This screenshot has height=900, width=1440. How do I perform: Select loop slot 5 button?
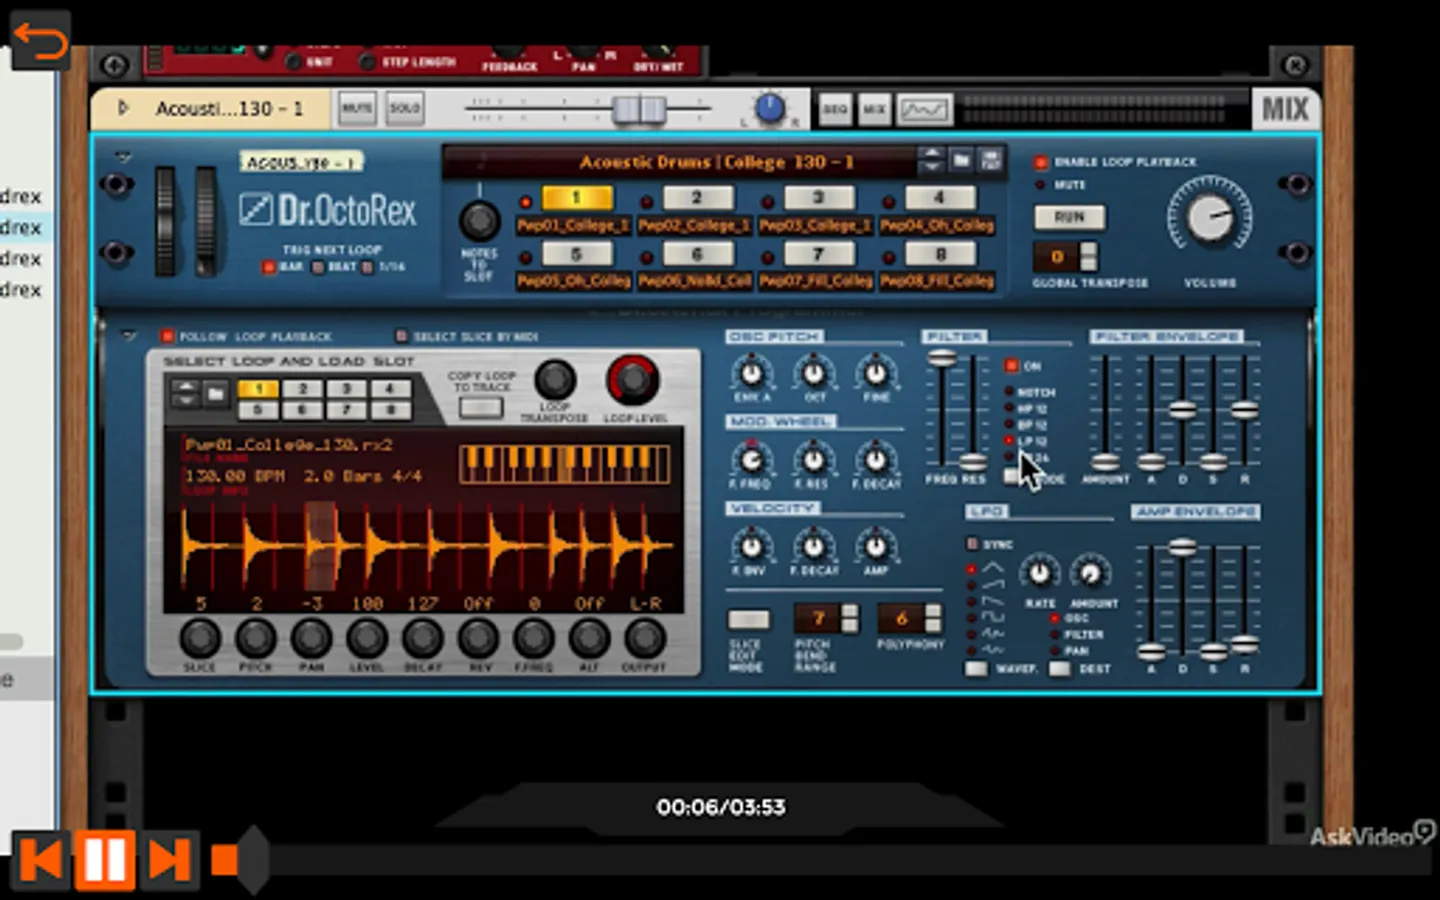(577, 254)
